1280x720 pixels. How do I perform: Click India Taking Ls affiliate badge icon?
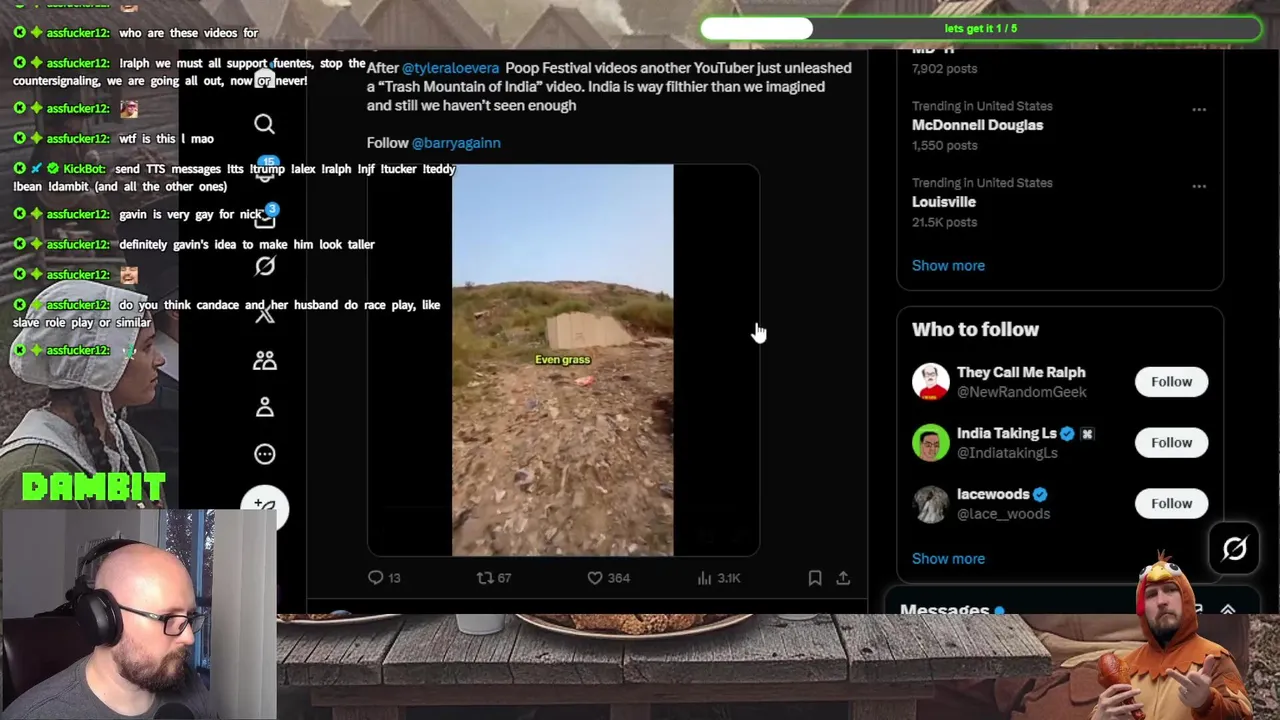pyautogui.click(x=1087, y=434)
